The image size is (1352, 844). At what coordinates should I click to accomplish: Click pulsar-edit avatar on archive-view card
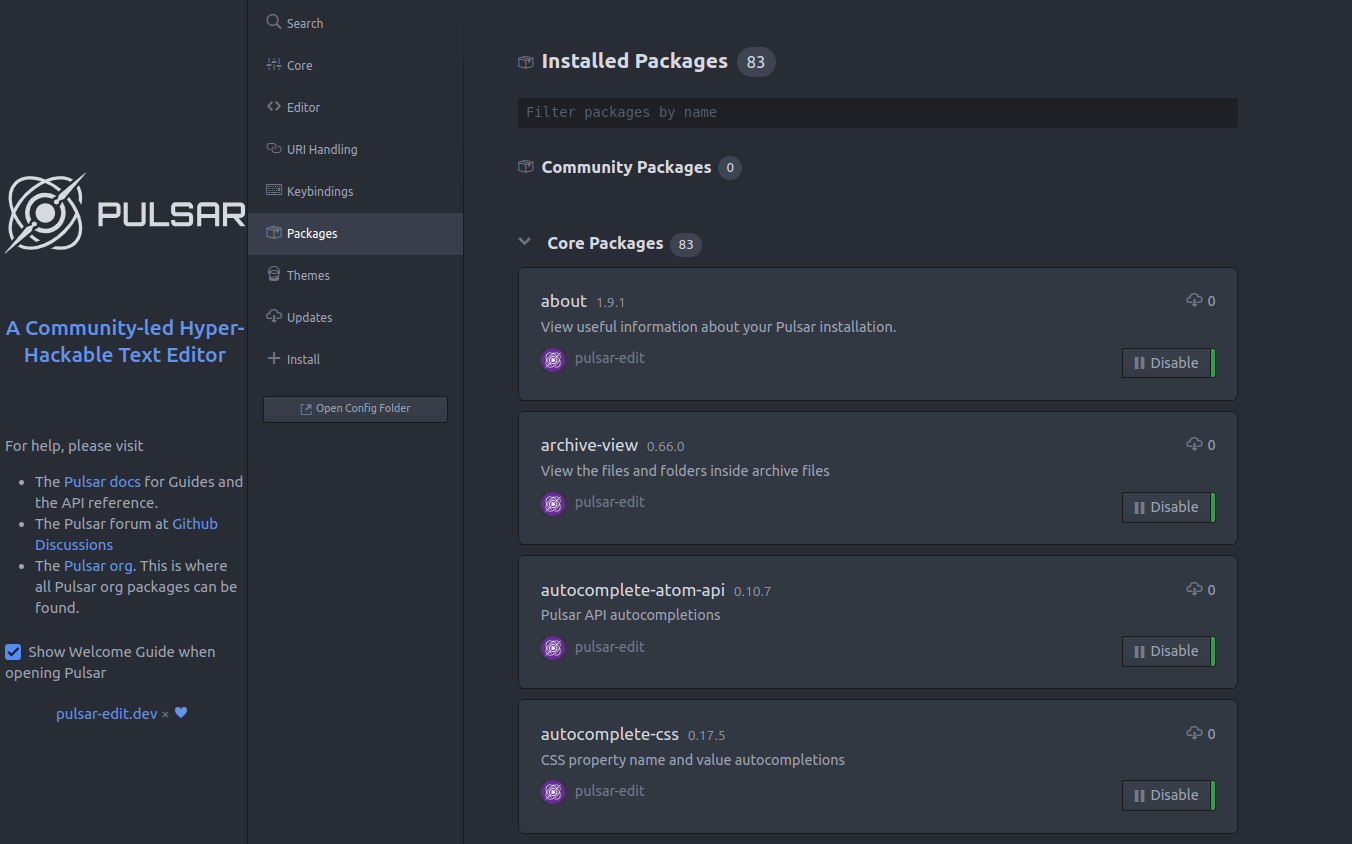click(x=553, y=504)
